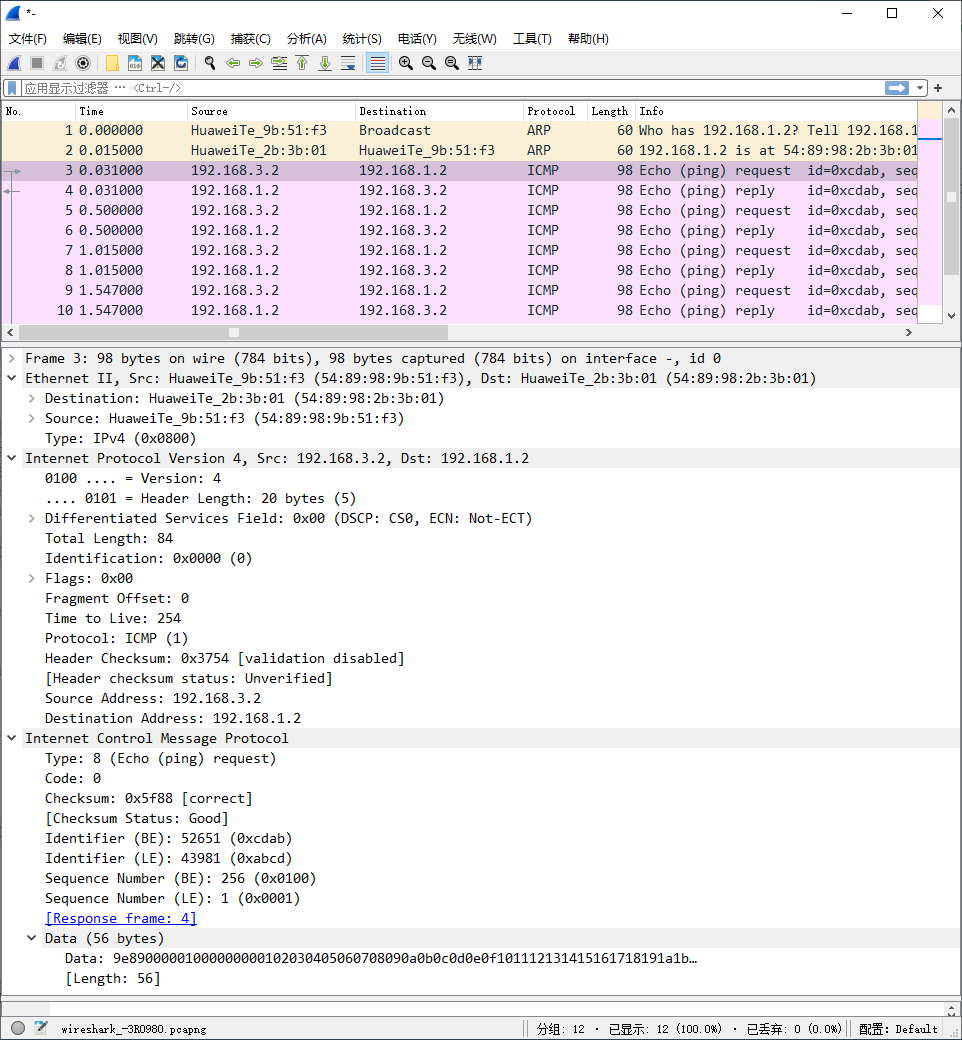This screenshot has height=1040, width=962.
Task: Toggle packet list colorization
Action: pyautogui.click(x=377, y=63)
